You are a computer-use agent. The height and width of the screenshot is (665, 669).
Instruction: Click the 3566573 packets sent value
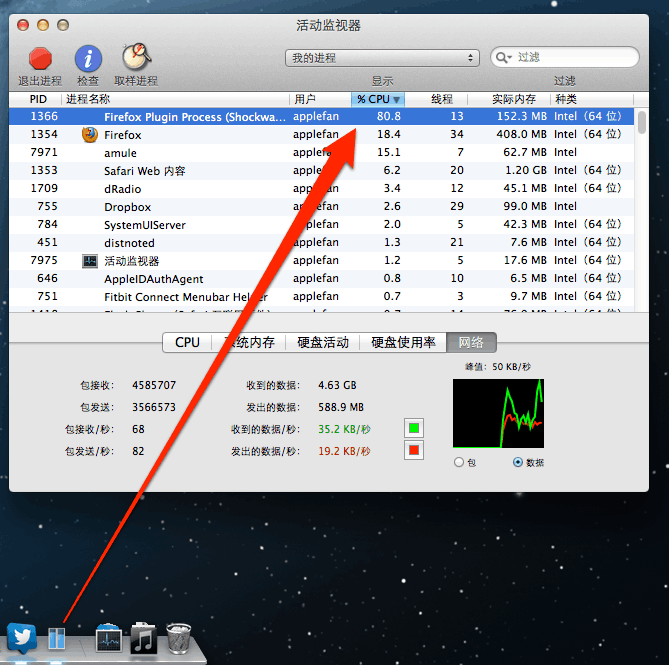pyautogui.click(x=154, y=407)
